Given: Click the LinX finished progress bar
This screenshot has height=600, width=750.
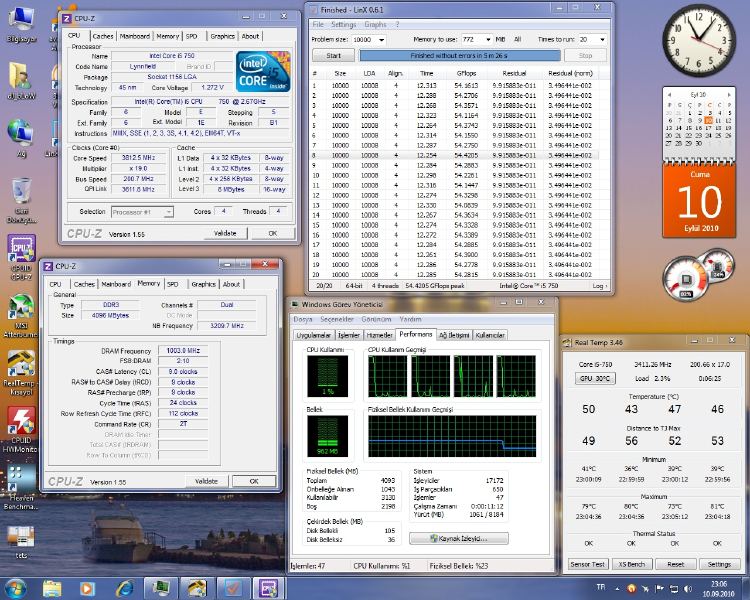Looking at the screenshot, I should pyautogui.click(x=460, y=56).
